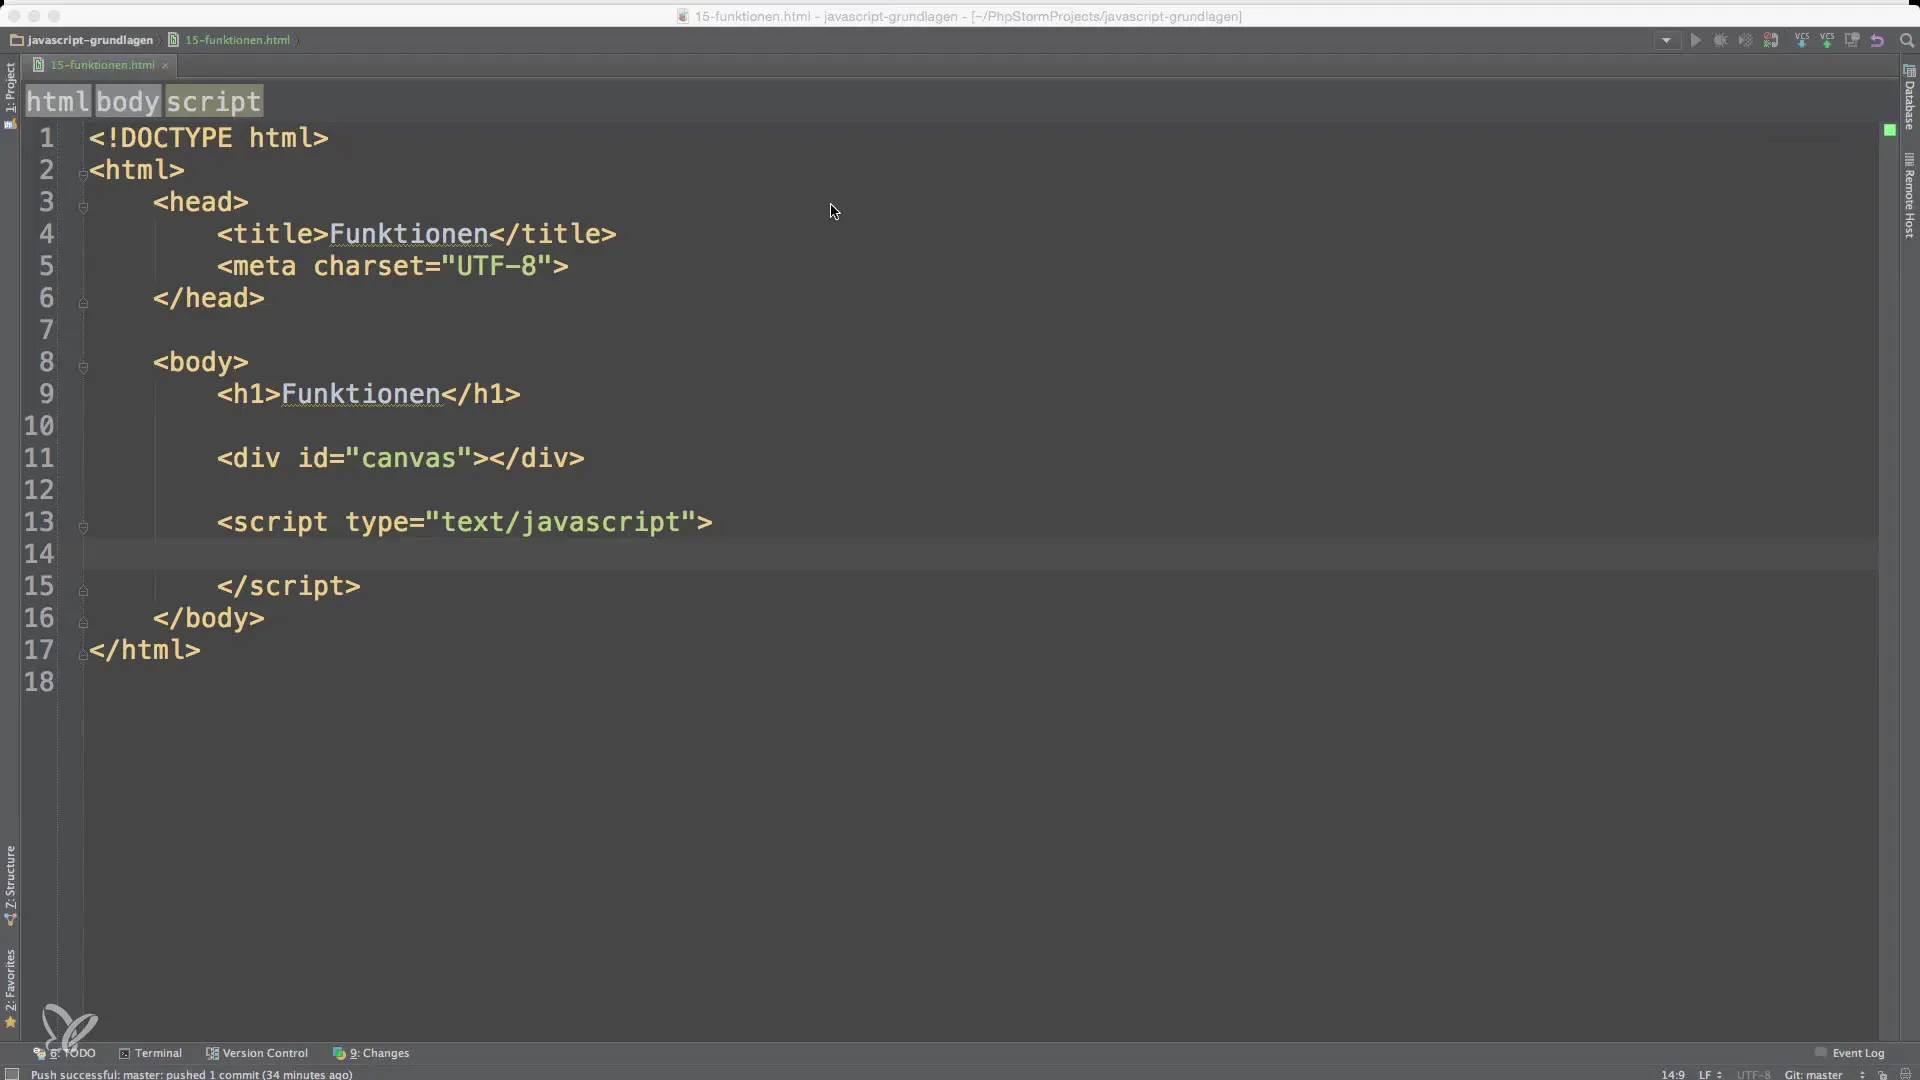
Task: Click fold end marker at line 15
Action: click(83, 590)
